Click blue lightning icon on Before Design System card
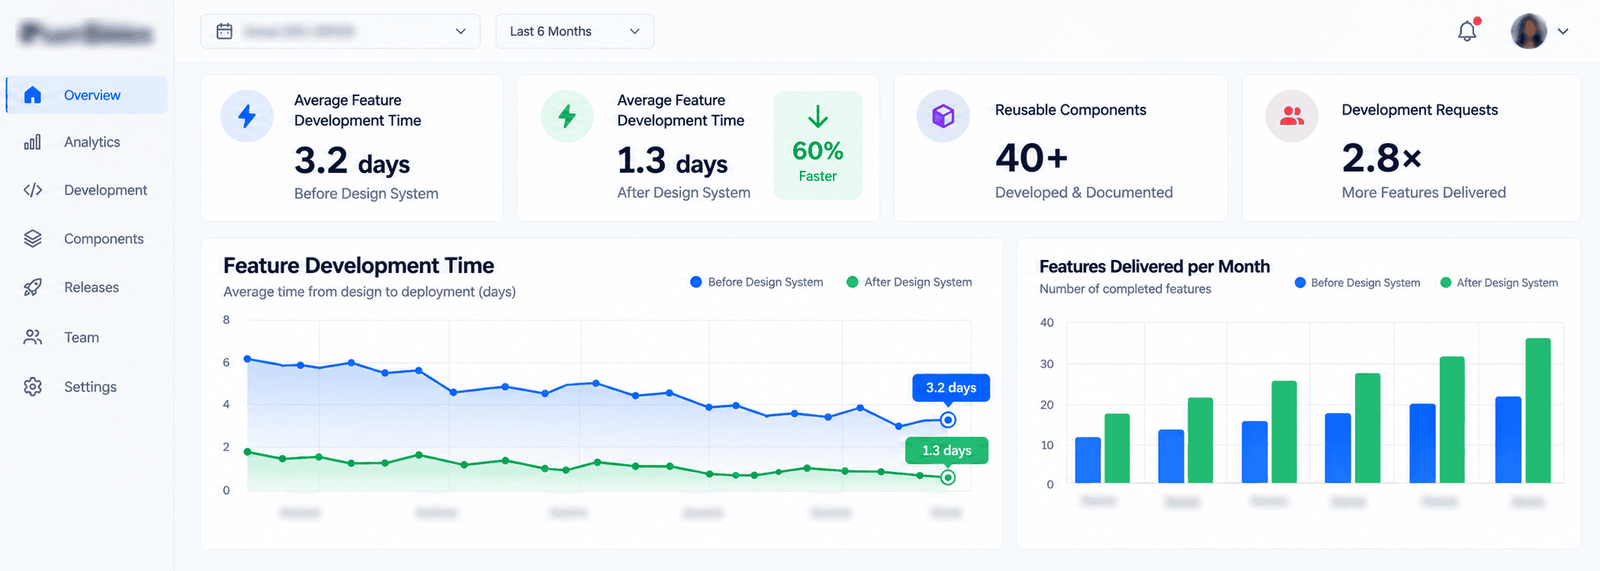This screenshot has width=1600, height=571. [x=247, y=116]
